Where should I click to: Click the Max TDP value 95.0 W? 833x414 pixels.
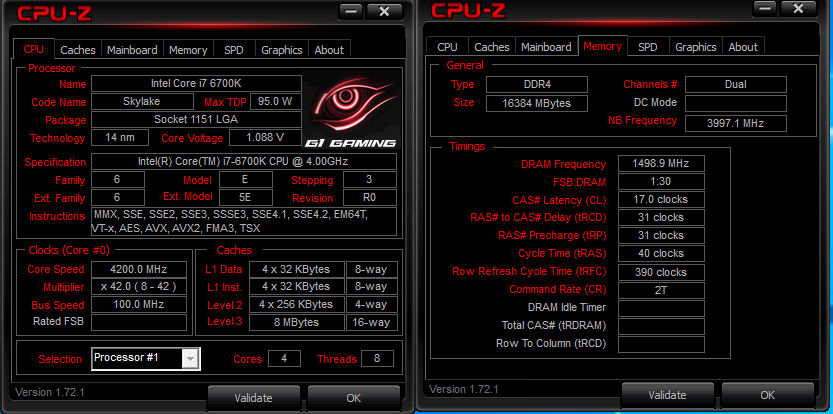[x=276, y=102]
